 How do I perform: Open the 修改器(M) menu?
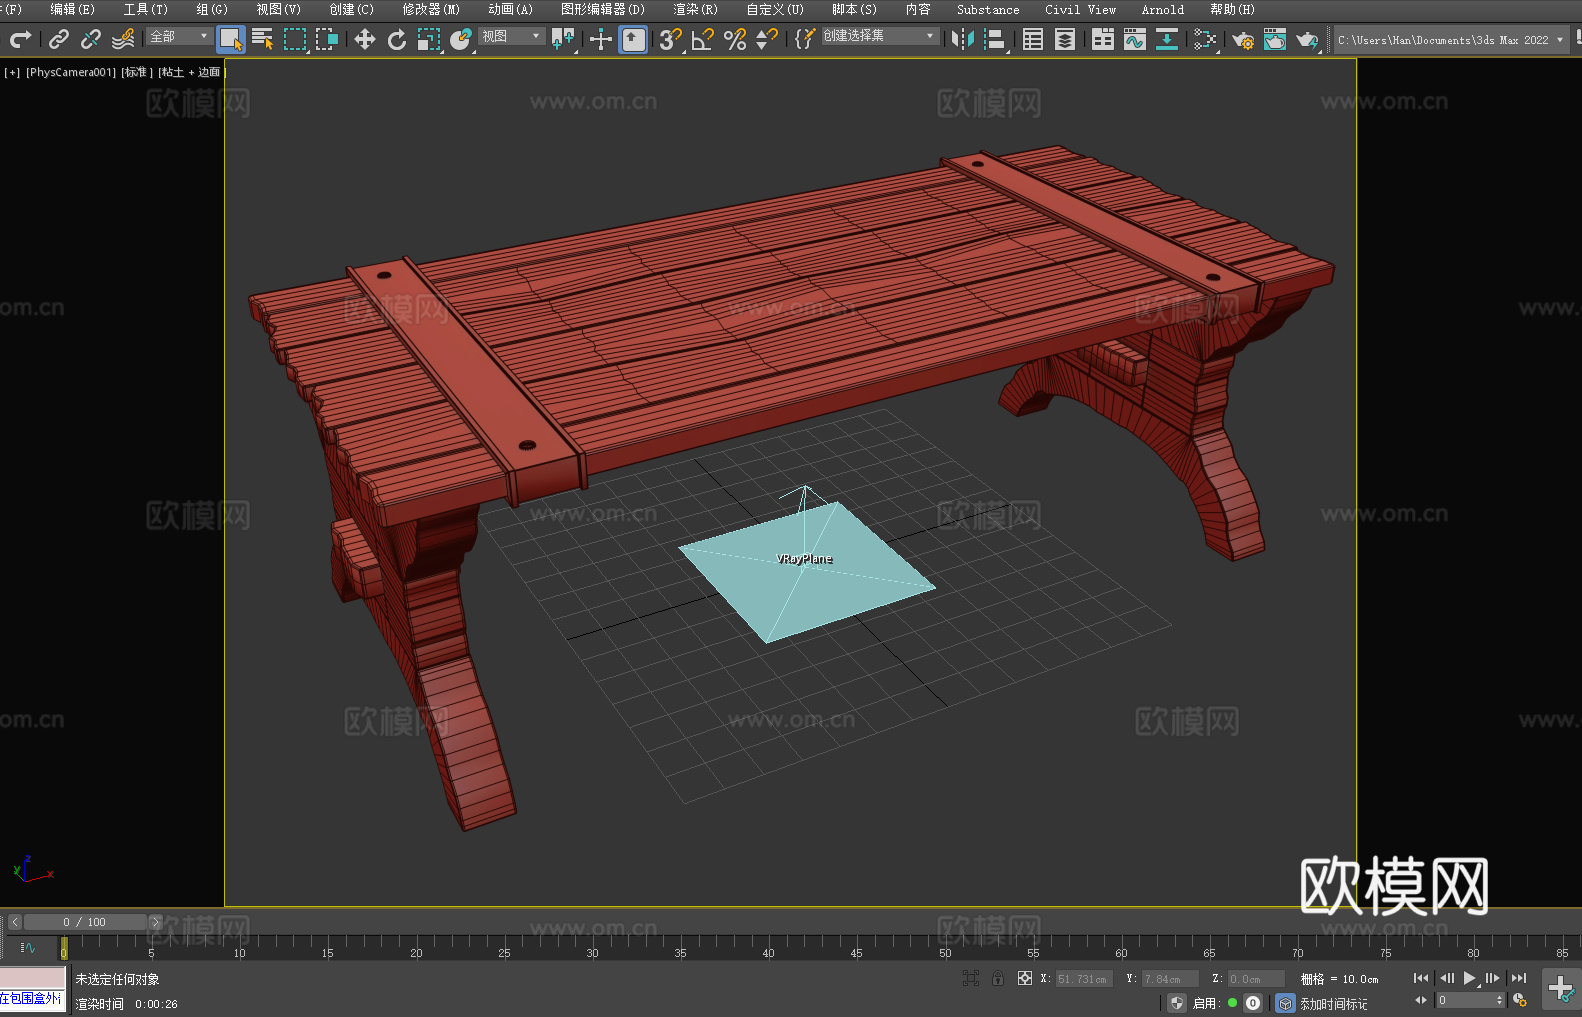point(431,9)
